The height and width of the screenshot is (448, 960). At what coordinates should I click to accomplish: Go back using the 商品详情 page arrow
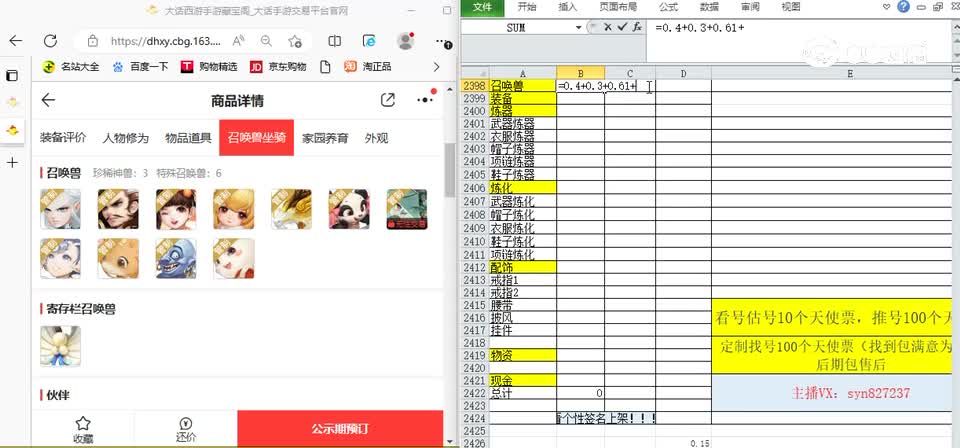coord(48,100)
